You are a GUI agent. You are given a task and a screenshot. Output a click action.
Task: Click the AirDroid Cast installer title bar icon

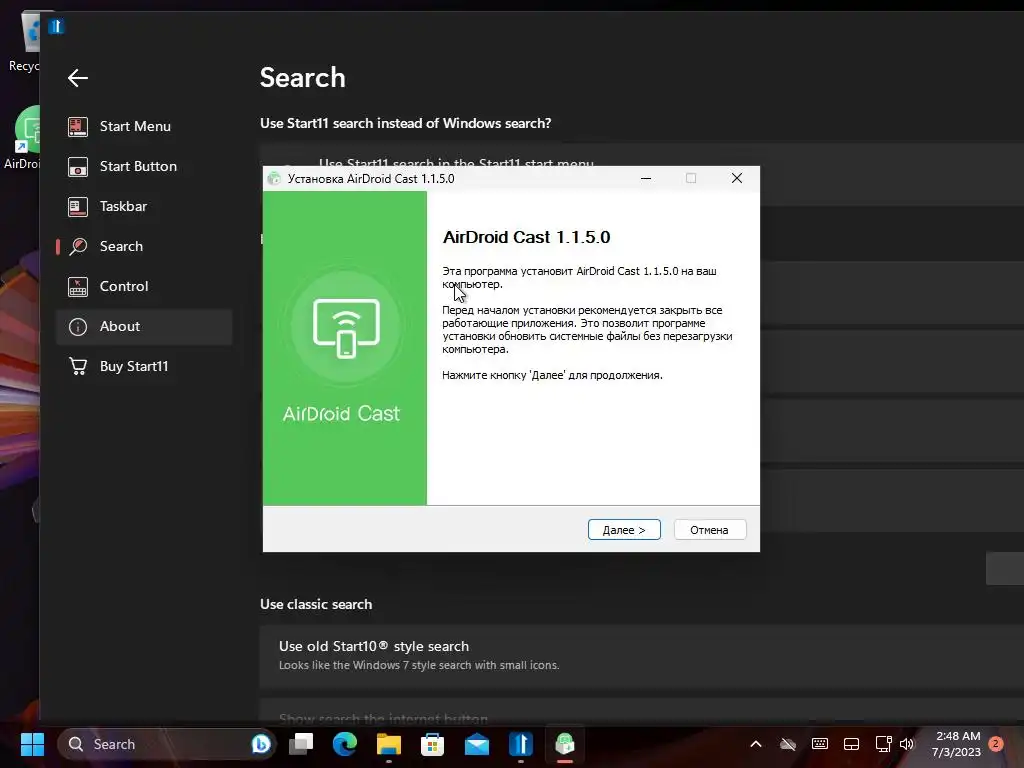[x=274, y=178]
